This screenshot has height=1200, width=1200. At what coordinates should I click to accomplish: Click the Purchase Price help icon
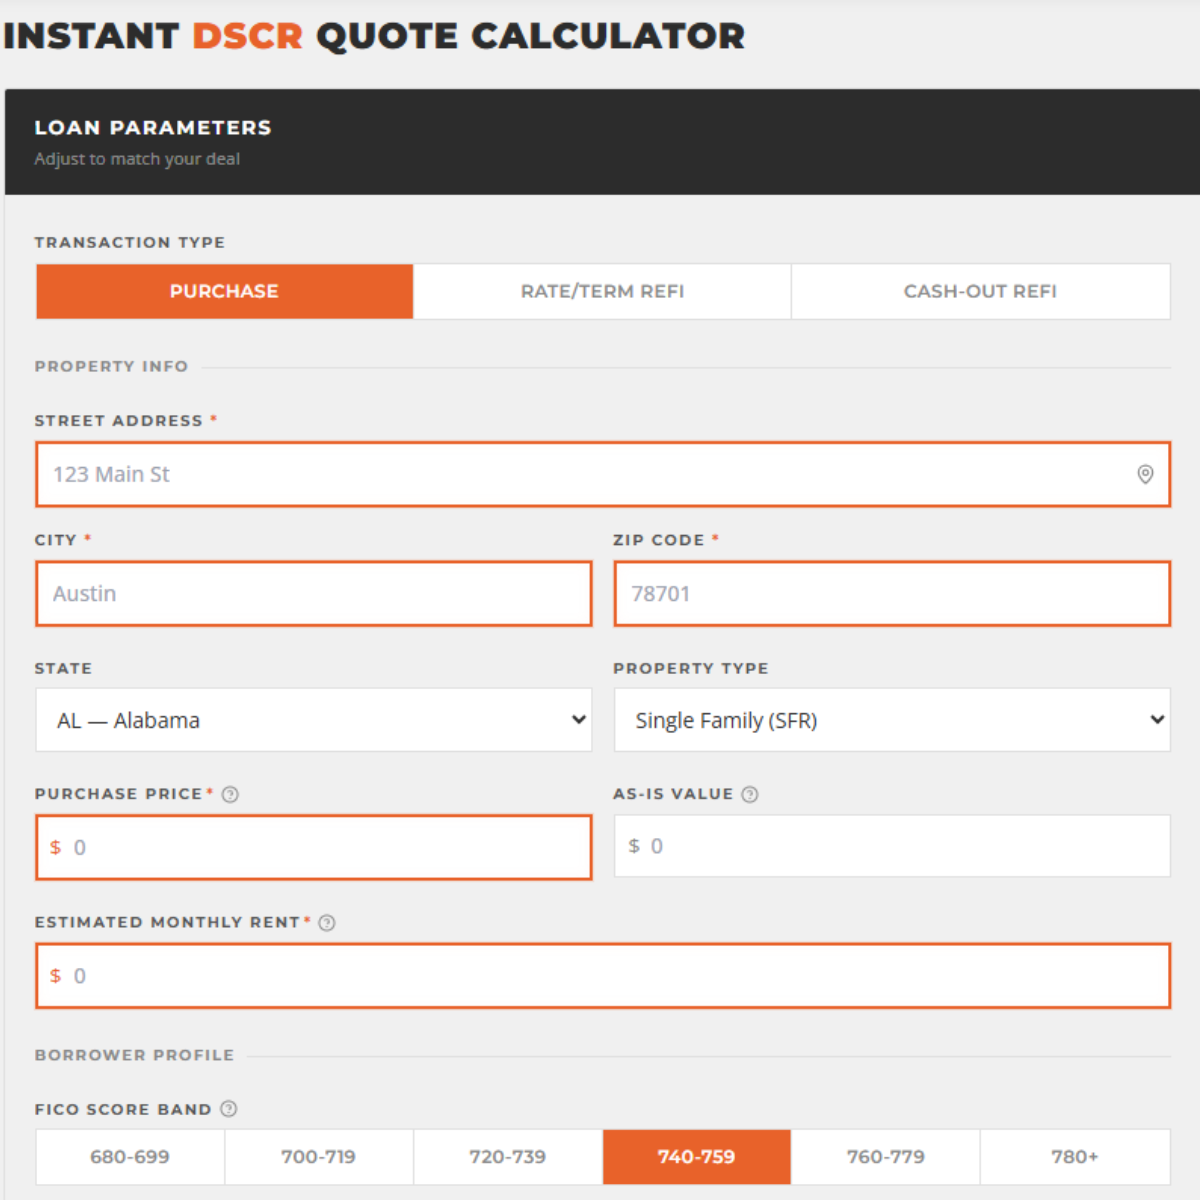[x=230, y=794]
